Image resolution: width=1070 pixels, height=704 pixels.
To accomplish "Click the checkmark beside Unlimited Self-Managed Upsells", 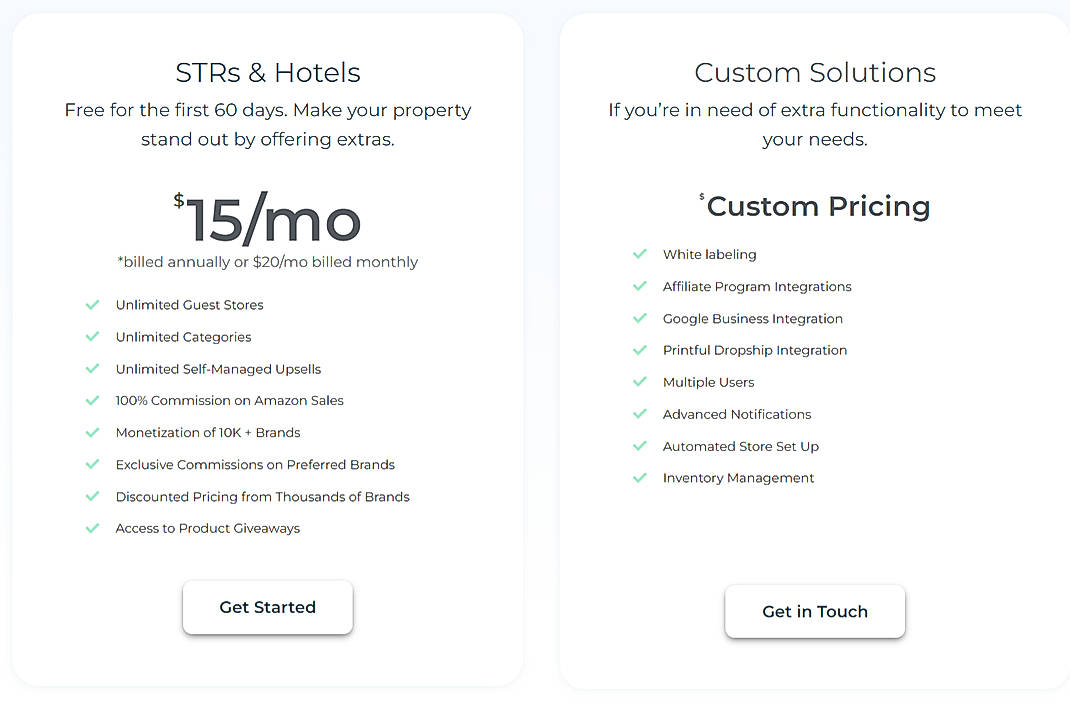I will point(93,369).
